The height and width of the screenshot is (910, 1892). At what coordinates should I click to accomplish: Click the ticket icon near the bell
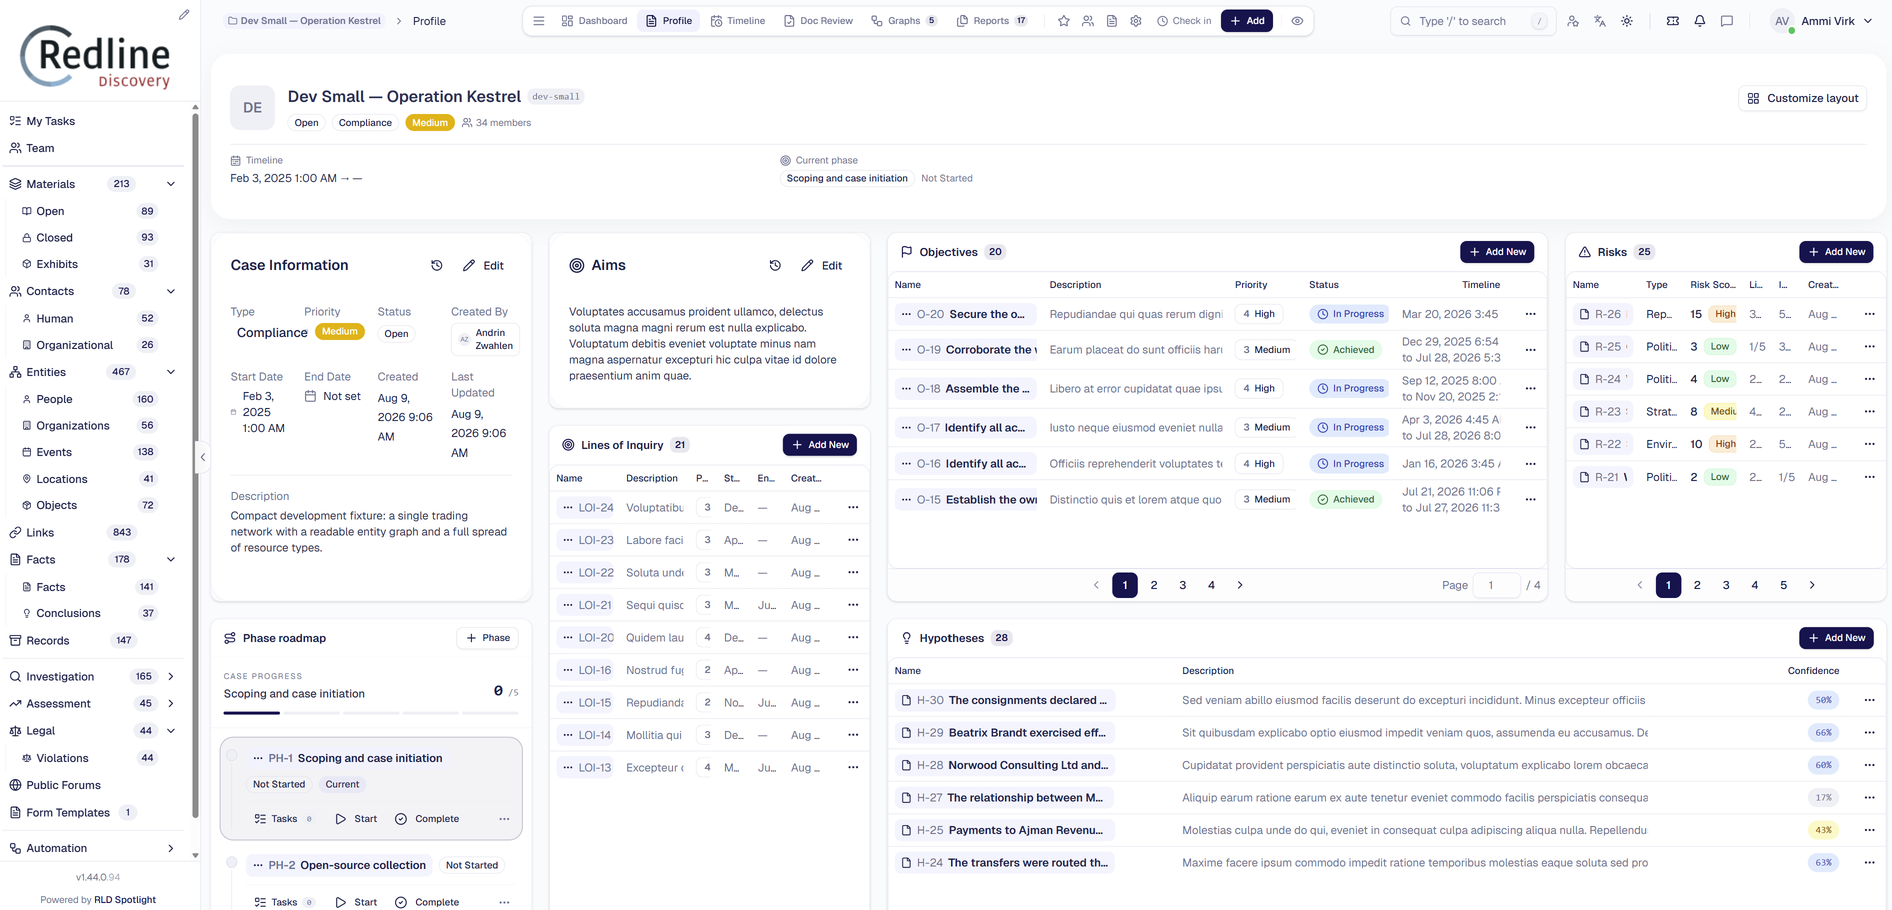click(x=1673, y=21)
